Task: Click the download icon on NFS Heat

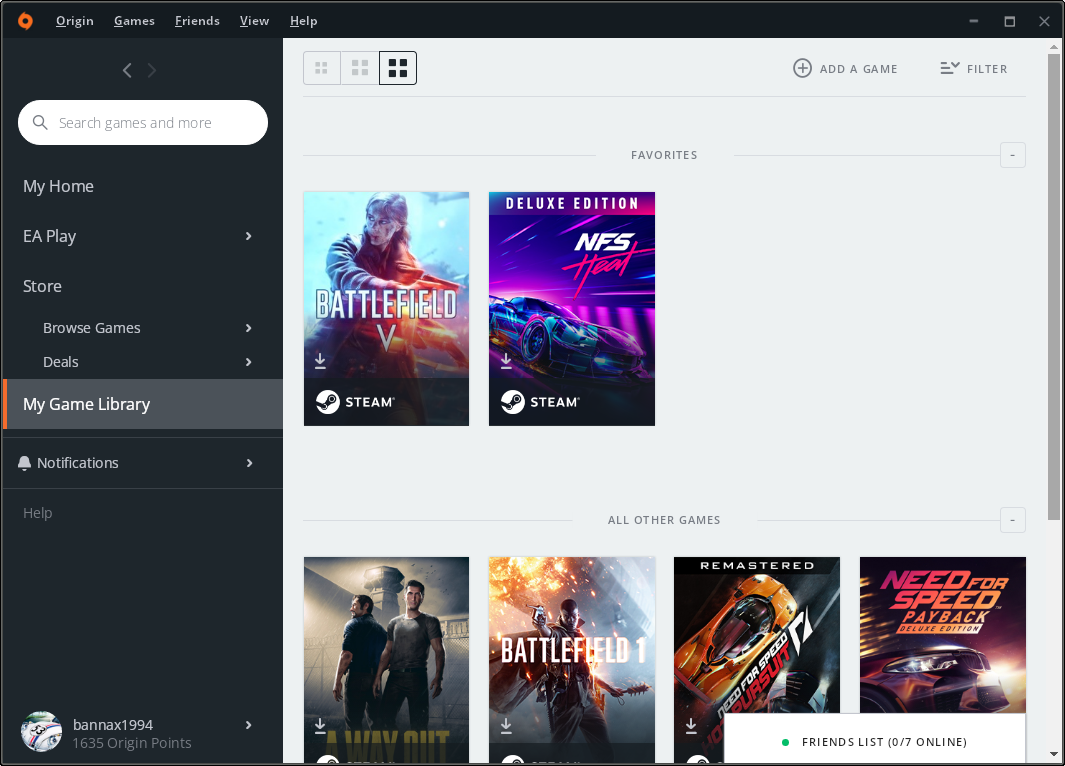Action: (x=506, y=360)
